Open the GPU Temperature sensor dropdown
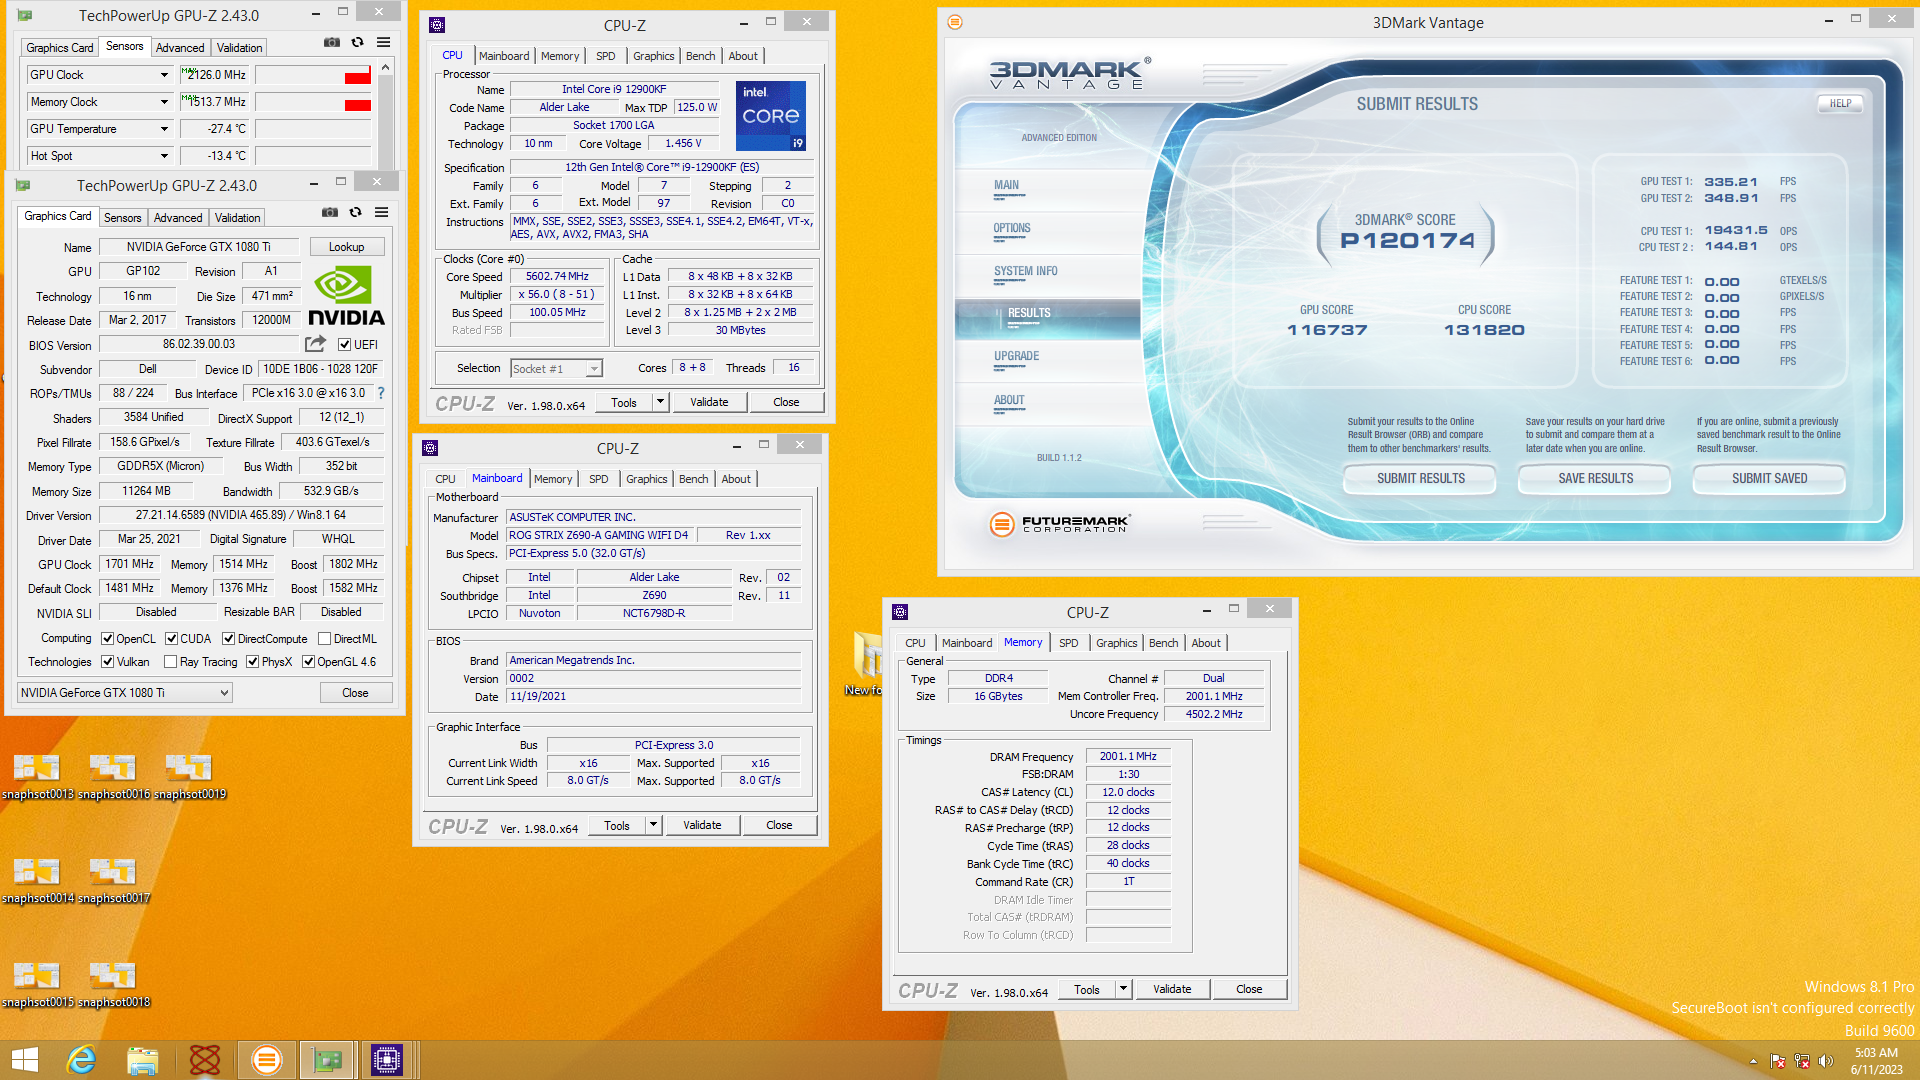 [x=164, y=129]
